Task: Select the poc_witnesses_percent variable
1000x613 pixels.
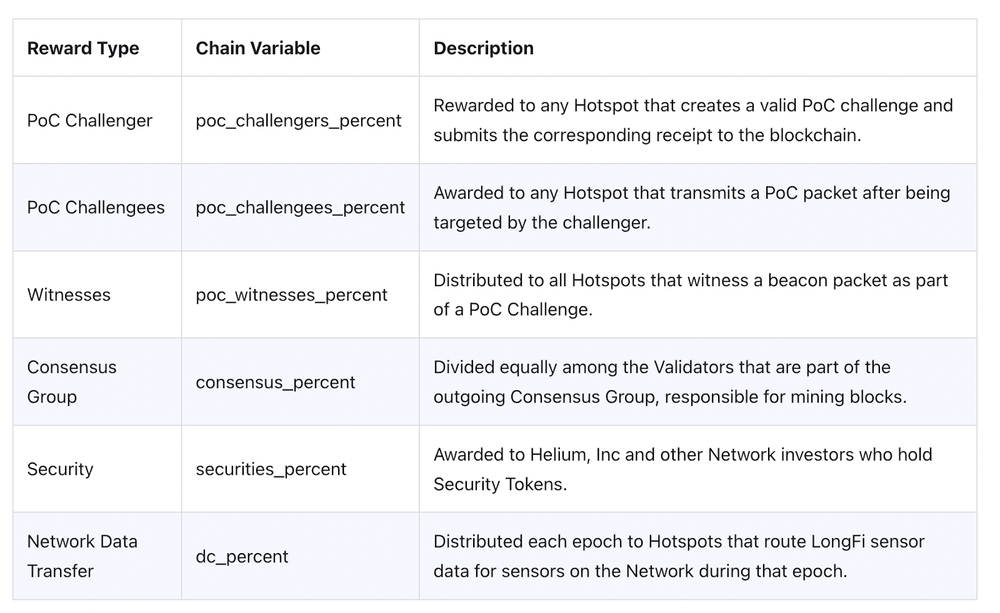Action: click(x=291, y=295)
